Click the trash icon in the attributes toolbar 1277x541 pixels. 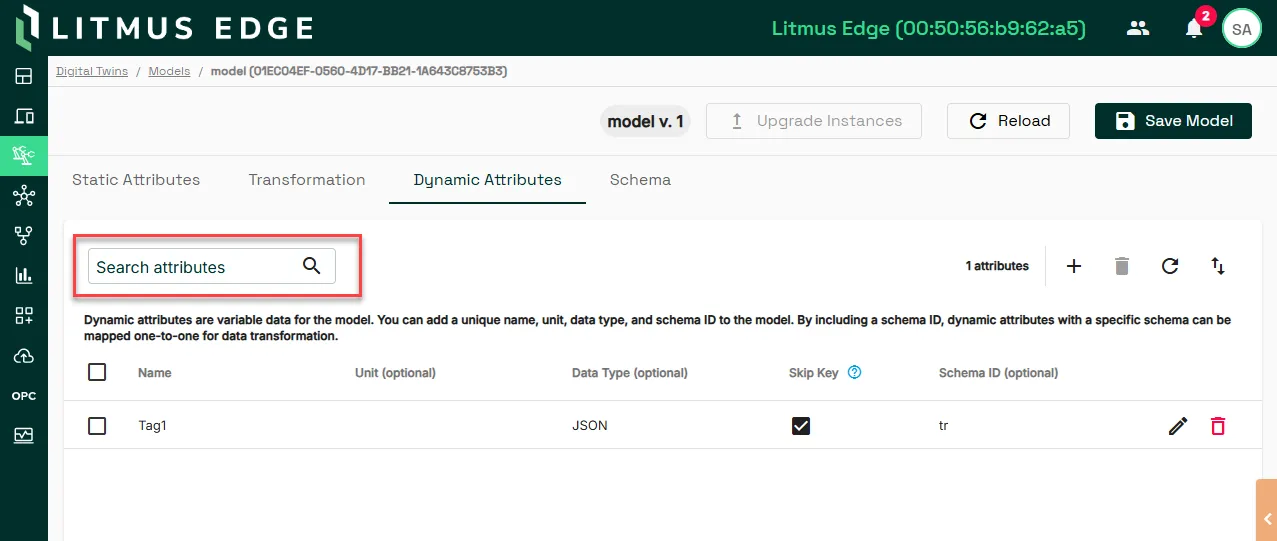(1122, 266)
